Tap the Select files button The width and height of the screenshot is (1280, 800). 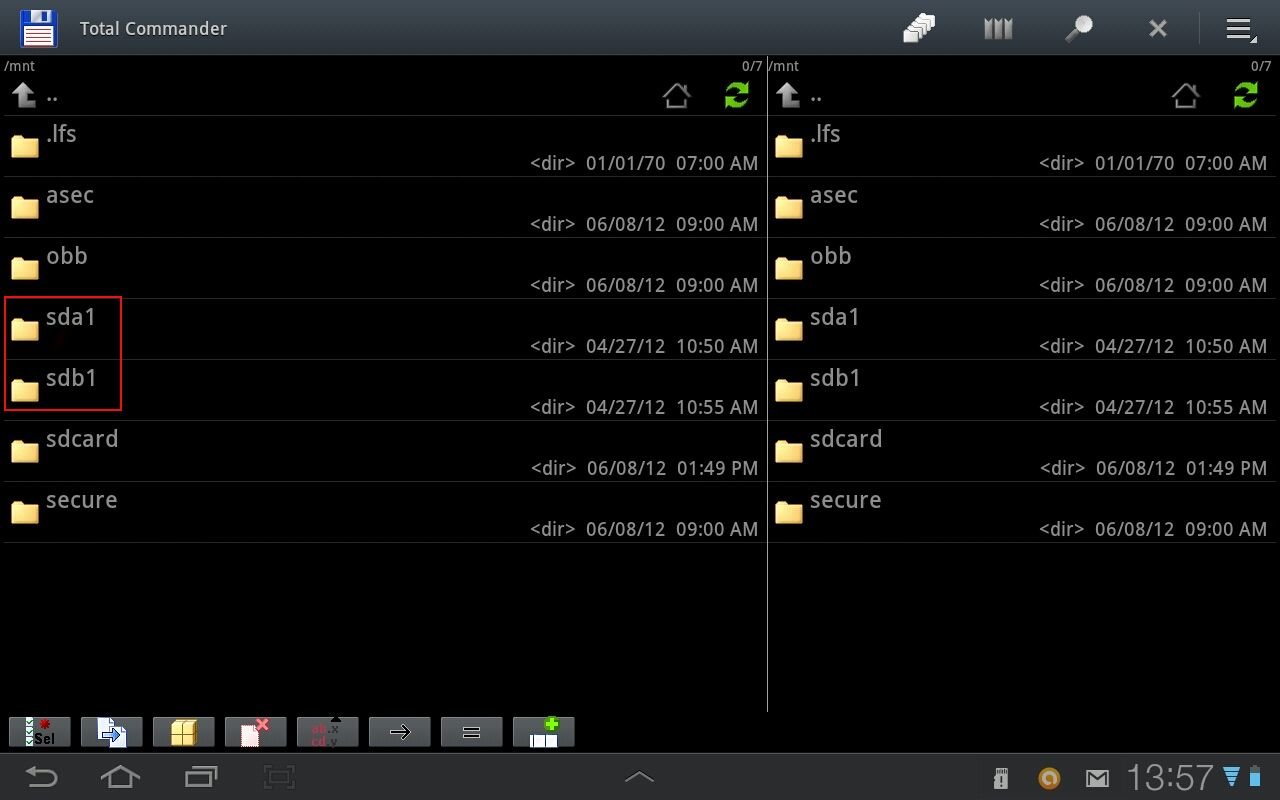click(x=40, y=732)
